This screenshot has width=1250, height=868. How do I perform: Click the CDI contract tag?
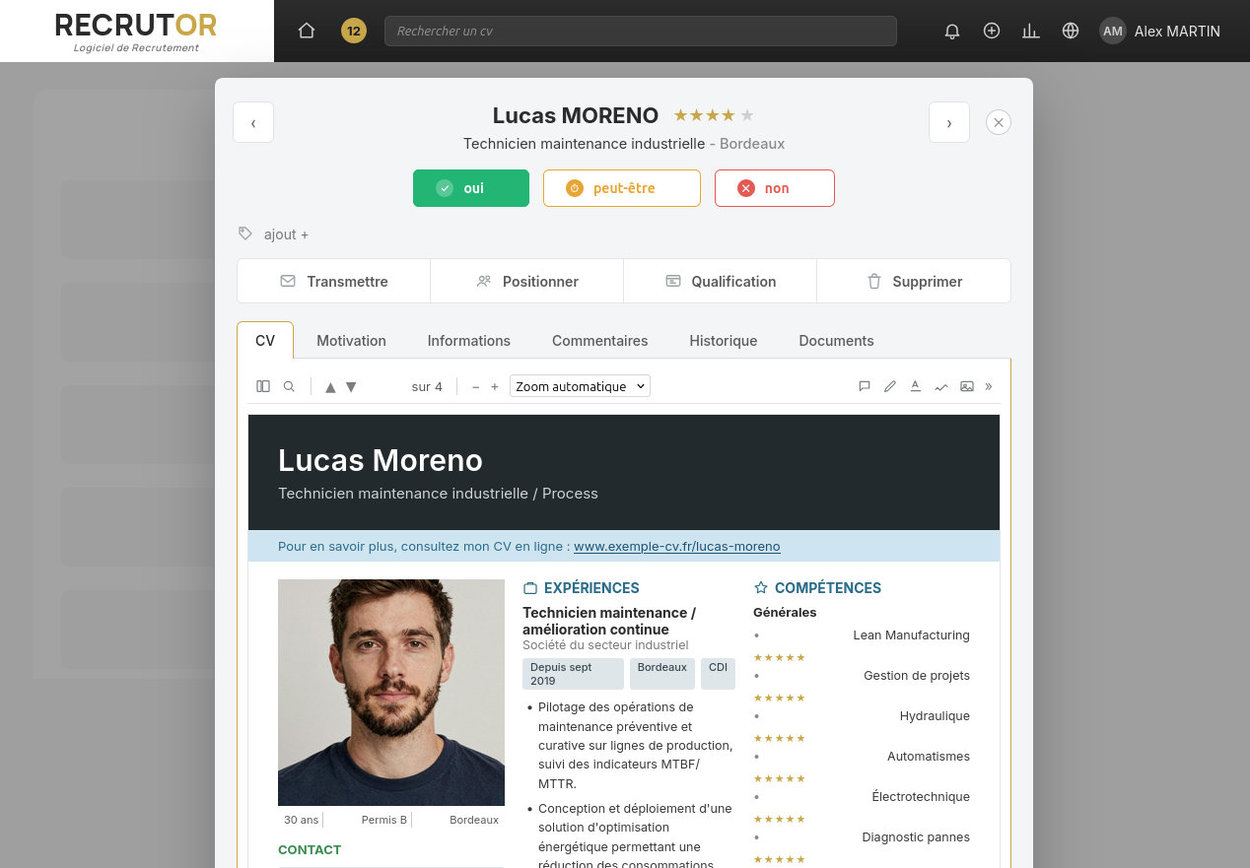point(718,674)
